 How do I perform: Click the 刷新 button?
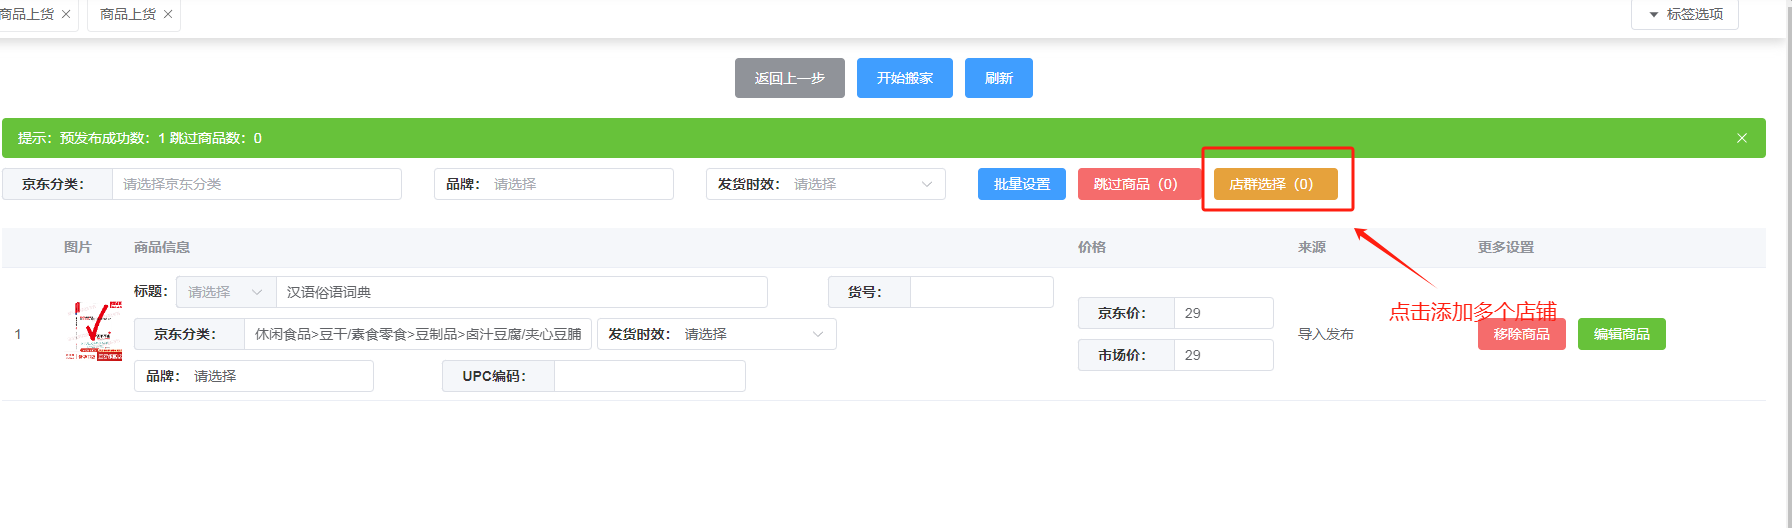[998, 78]
